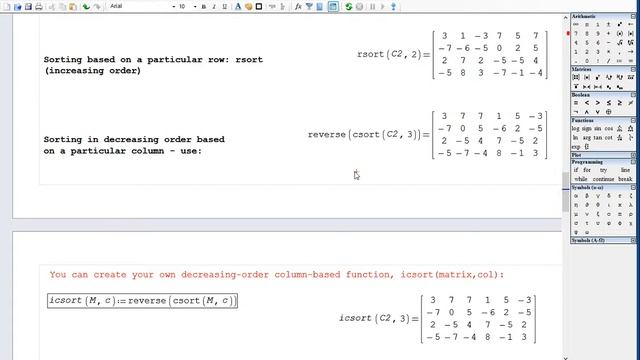Save the worksheet with the floppy disk icon
This screenshot has height=360, width=640.
(x=28, y=7)
